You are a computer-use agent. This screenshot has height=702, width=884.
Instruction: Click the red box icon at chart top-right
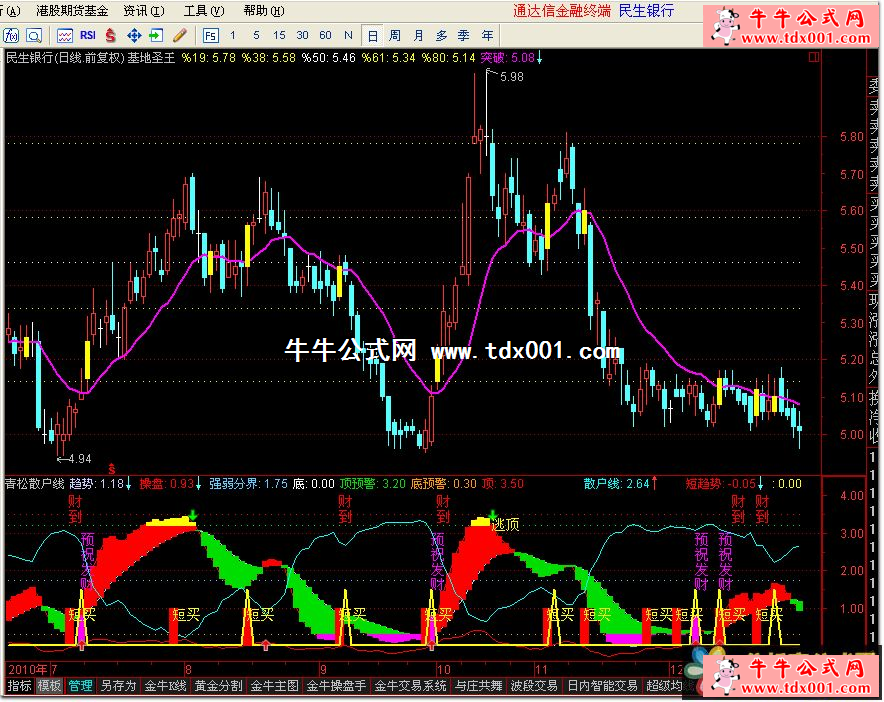click(x=814, y=57)
